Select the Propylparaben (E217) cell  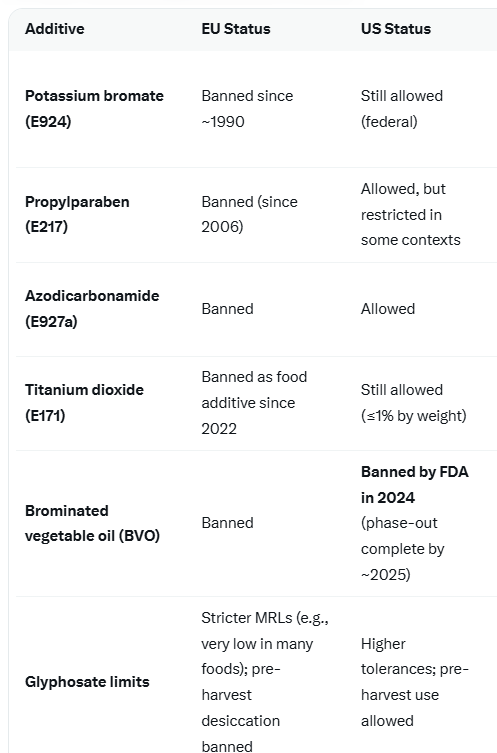(x=77, y=214)
